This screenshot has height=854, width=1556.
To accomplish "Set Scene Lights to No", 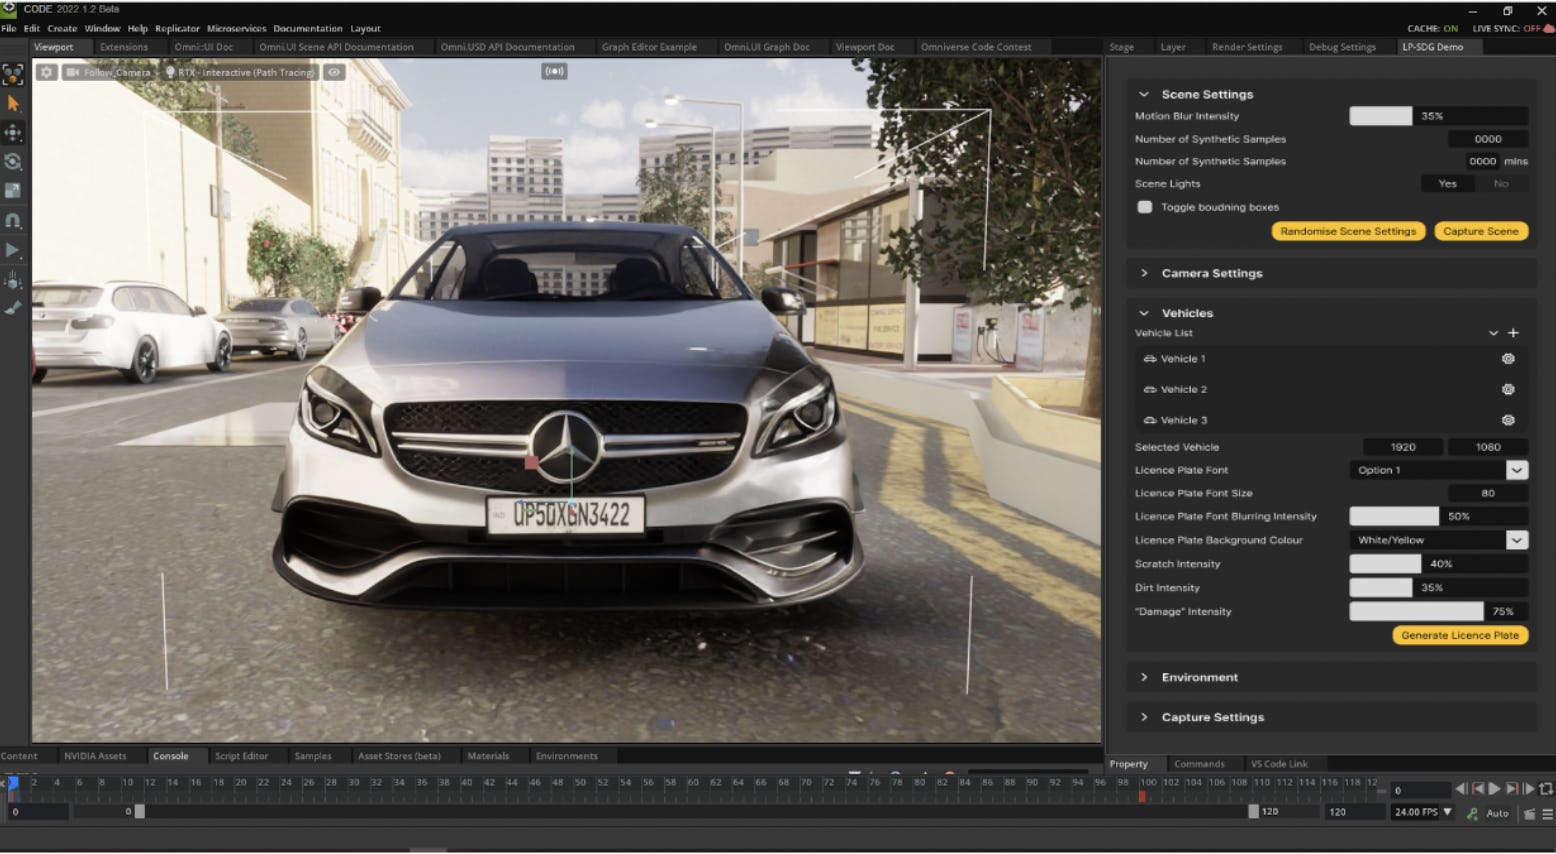I will tap(1501, 184).
